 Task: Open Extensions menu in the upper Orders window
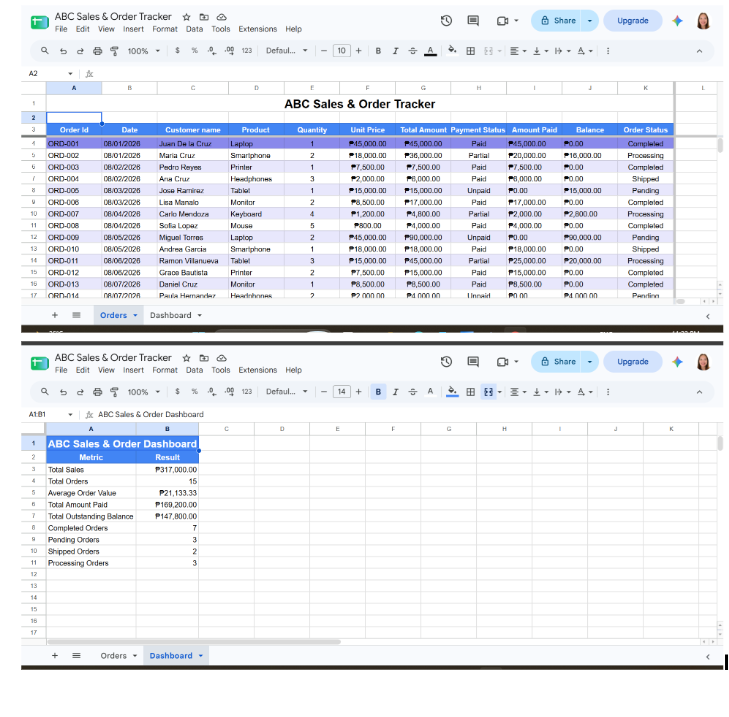pyautogui.click(x=258, y=29)
